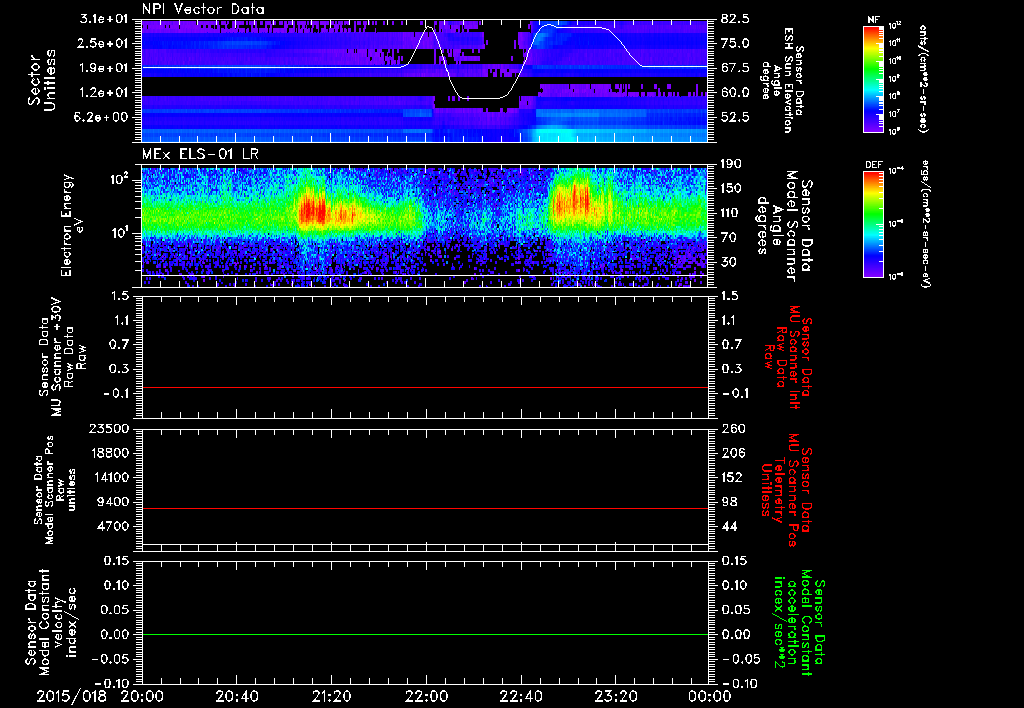
Task: Click the Electron Energy eV axis label
Action: coord(73,225)
